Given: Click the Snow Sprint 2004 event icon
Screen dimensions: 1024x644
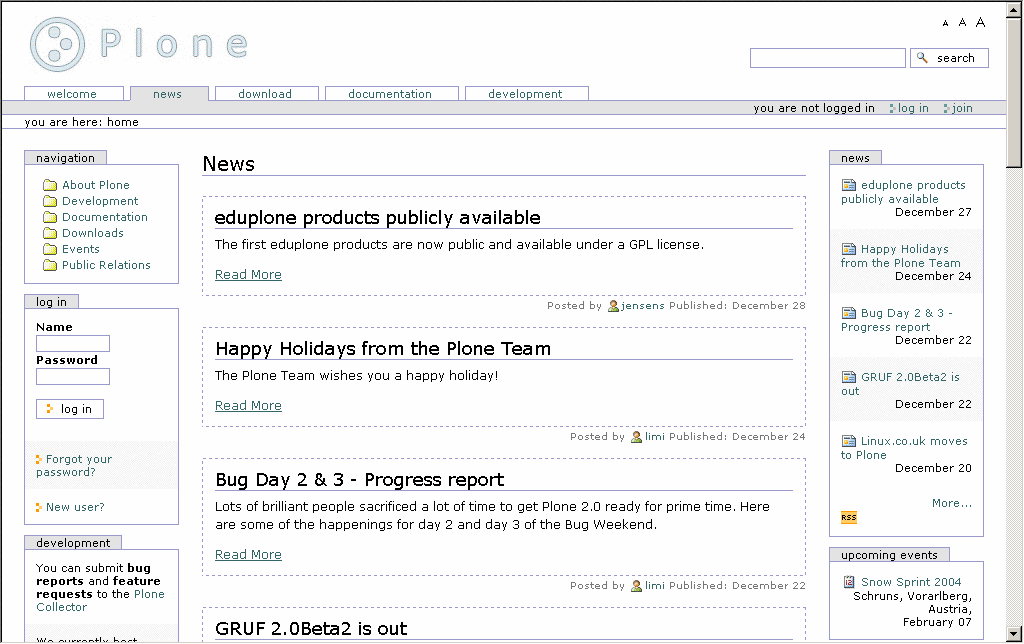Looking at the screenshot, I should click(x=849, y=582).
